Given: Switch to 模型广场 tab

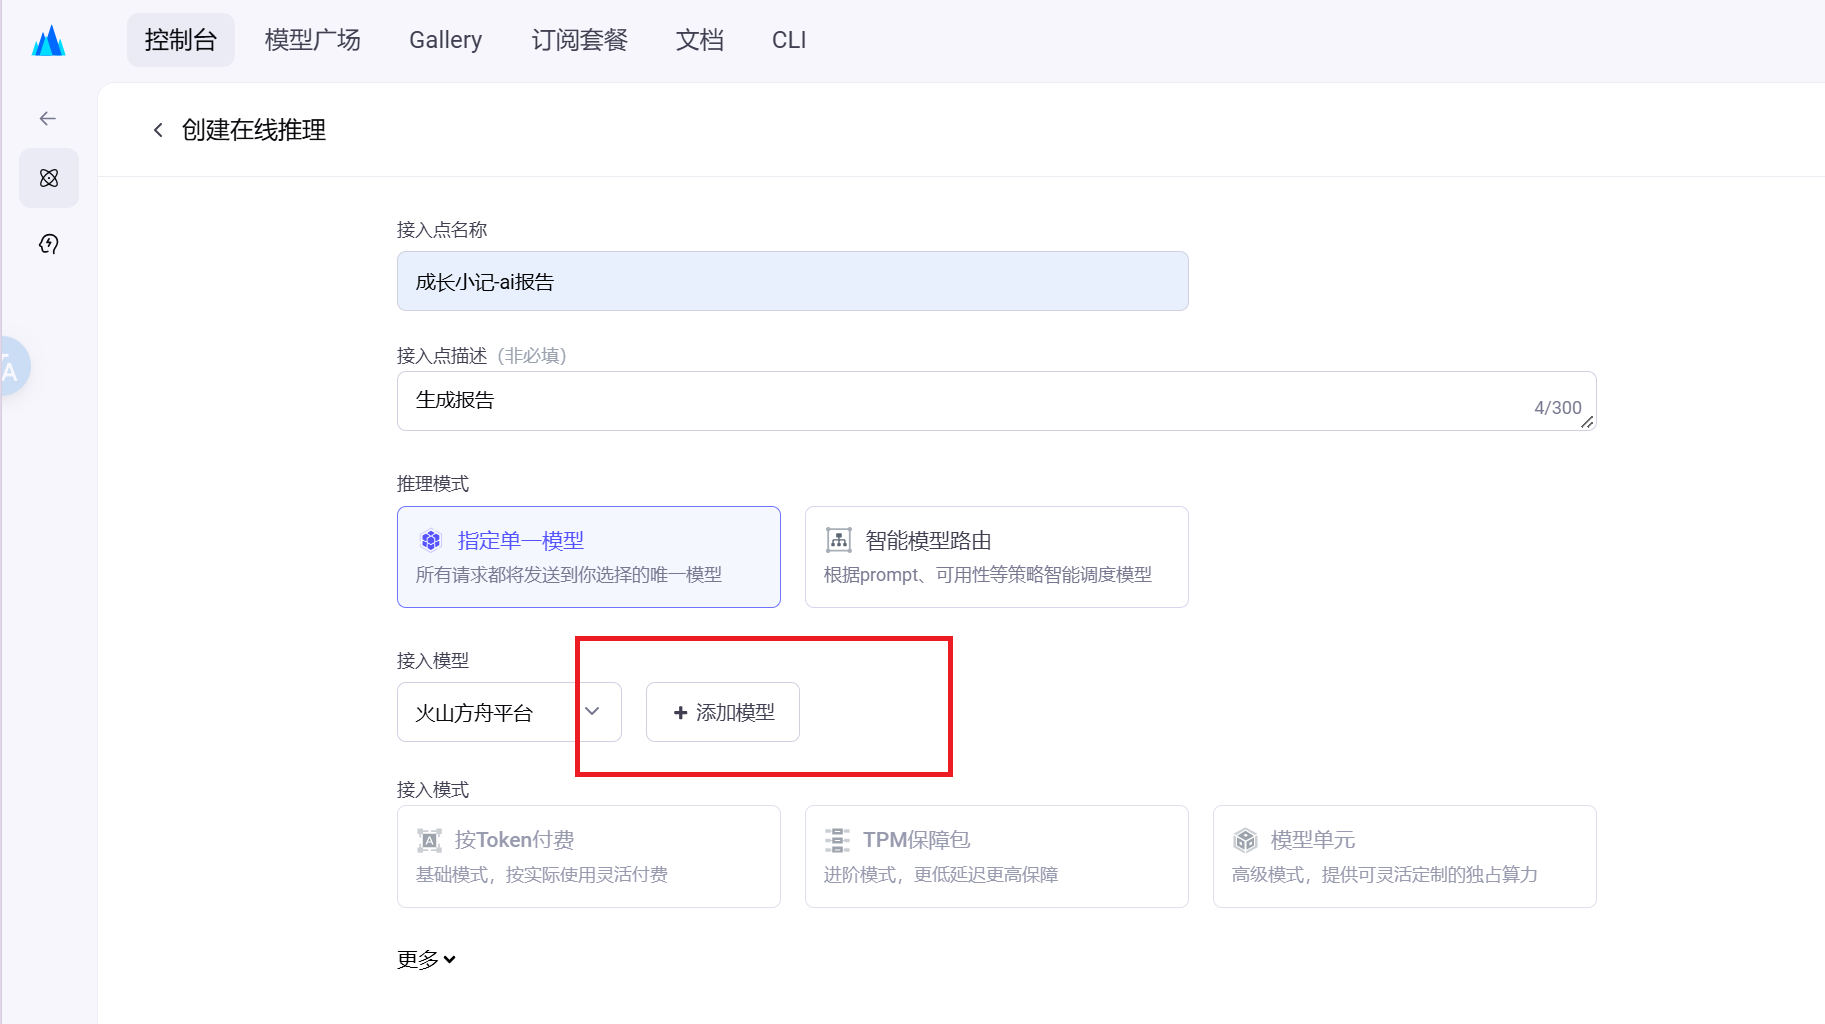Looking at the screenshot, I should point(313,40).
